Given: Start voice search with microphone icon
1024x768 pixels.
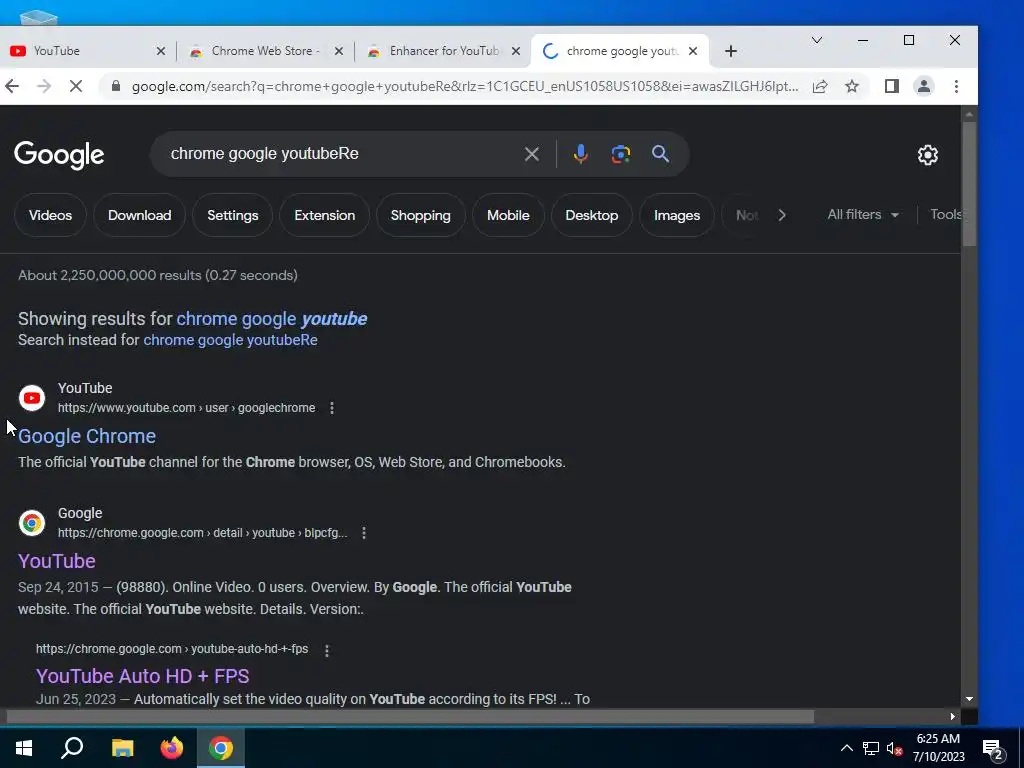Looking at the screenshot, I should 580,154.
